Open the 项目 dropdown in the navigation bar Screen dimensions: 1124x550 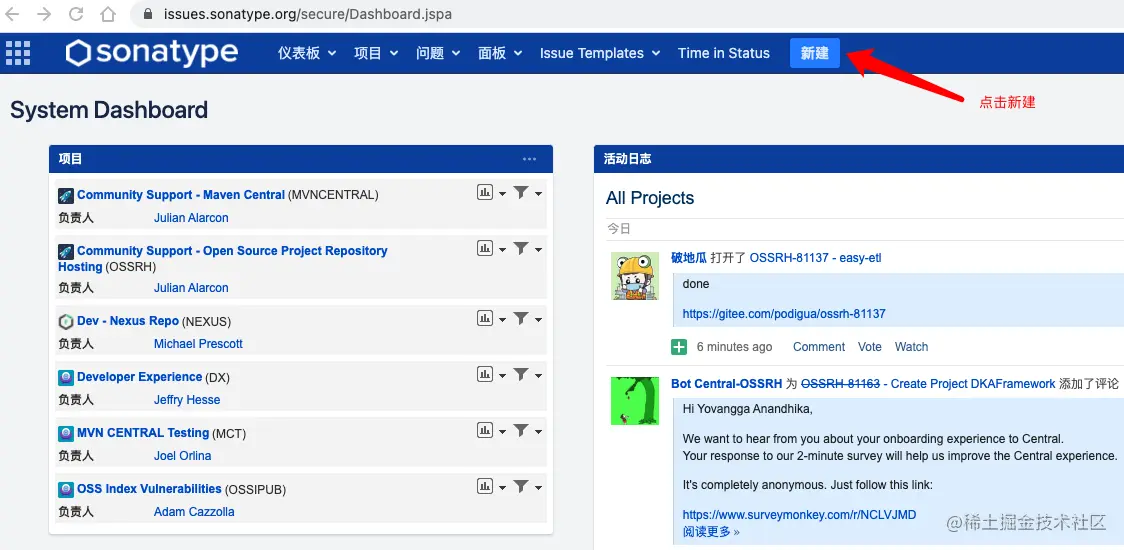pyautogui.click(x=376, y=53)
